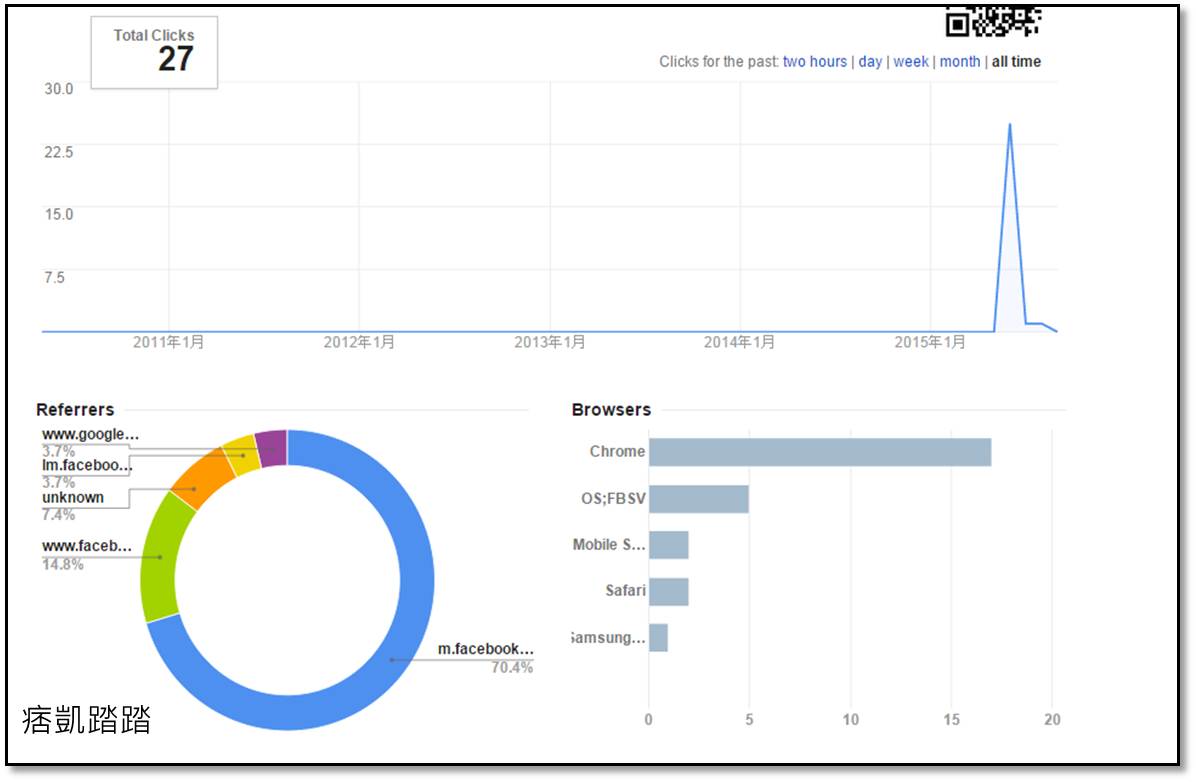Show clicks for the past day
Viewport: 1196px width, 782px height.
[870, 62]
